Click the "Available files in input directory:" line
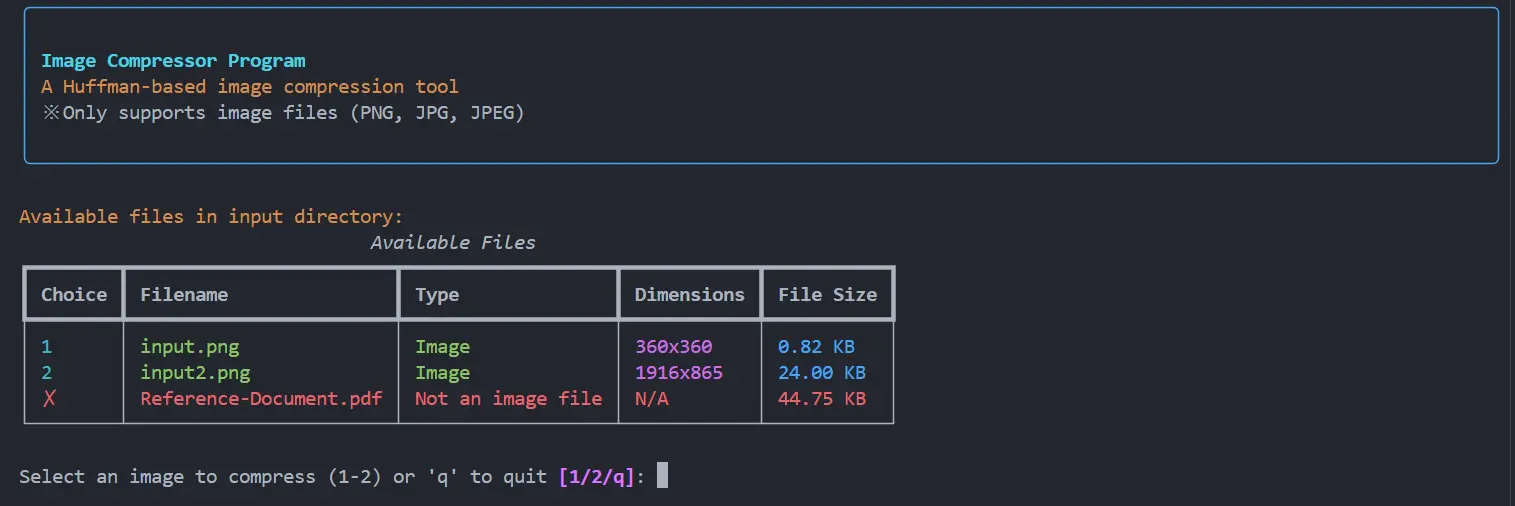 coord(211,217)
